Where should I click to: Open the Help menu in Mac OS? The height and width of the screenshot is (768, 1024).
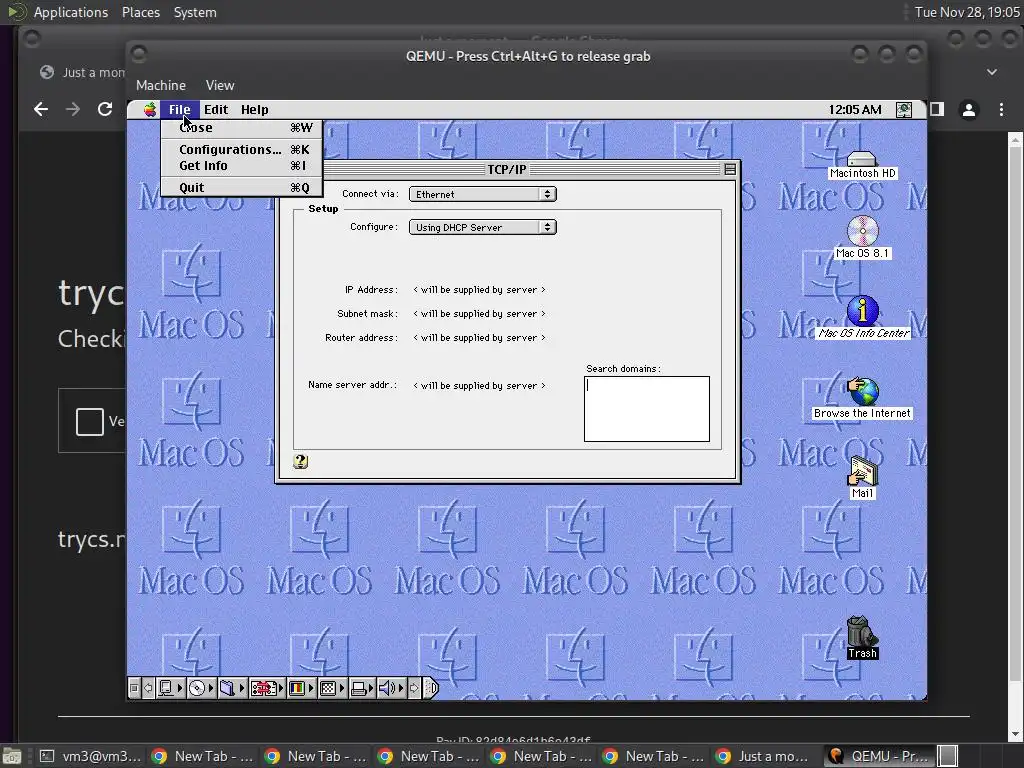[254, 110]
